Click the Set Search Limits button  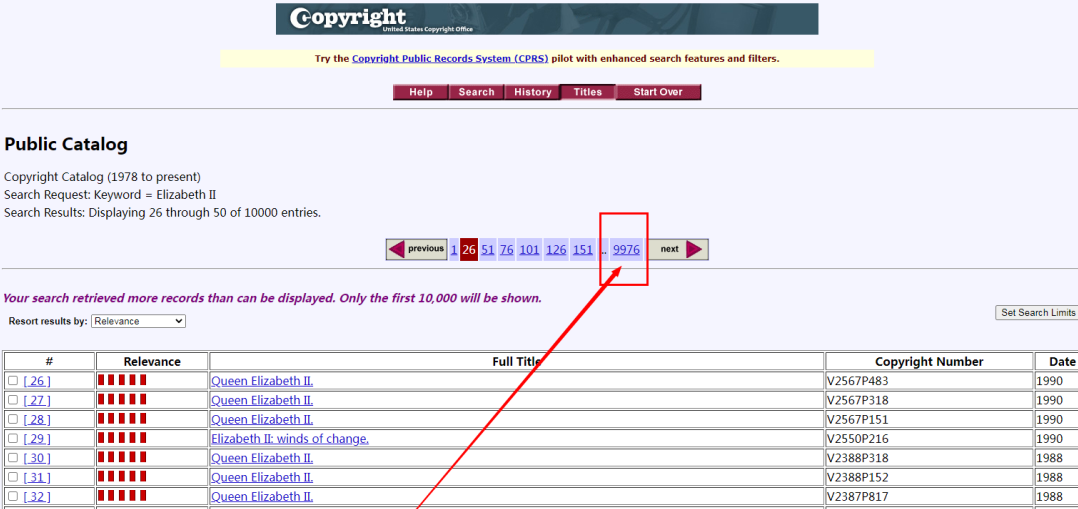[1037, 312]
